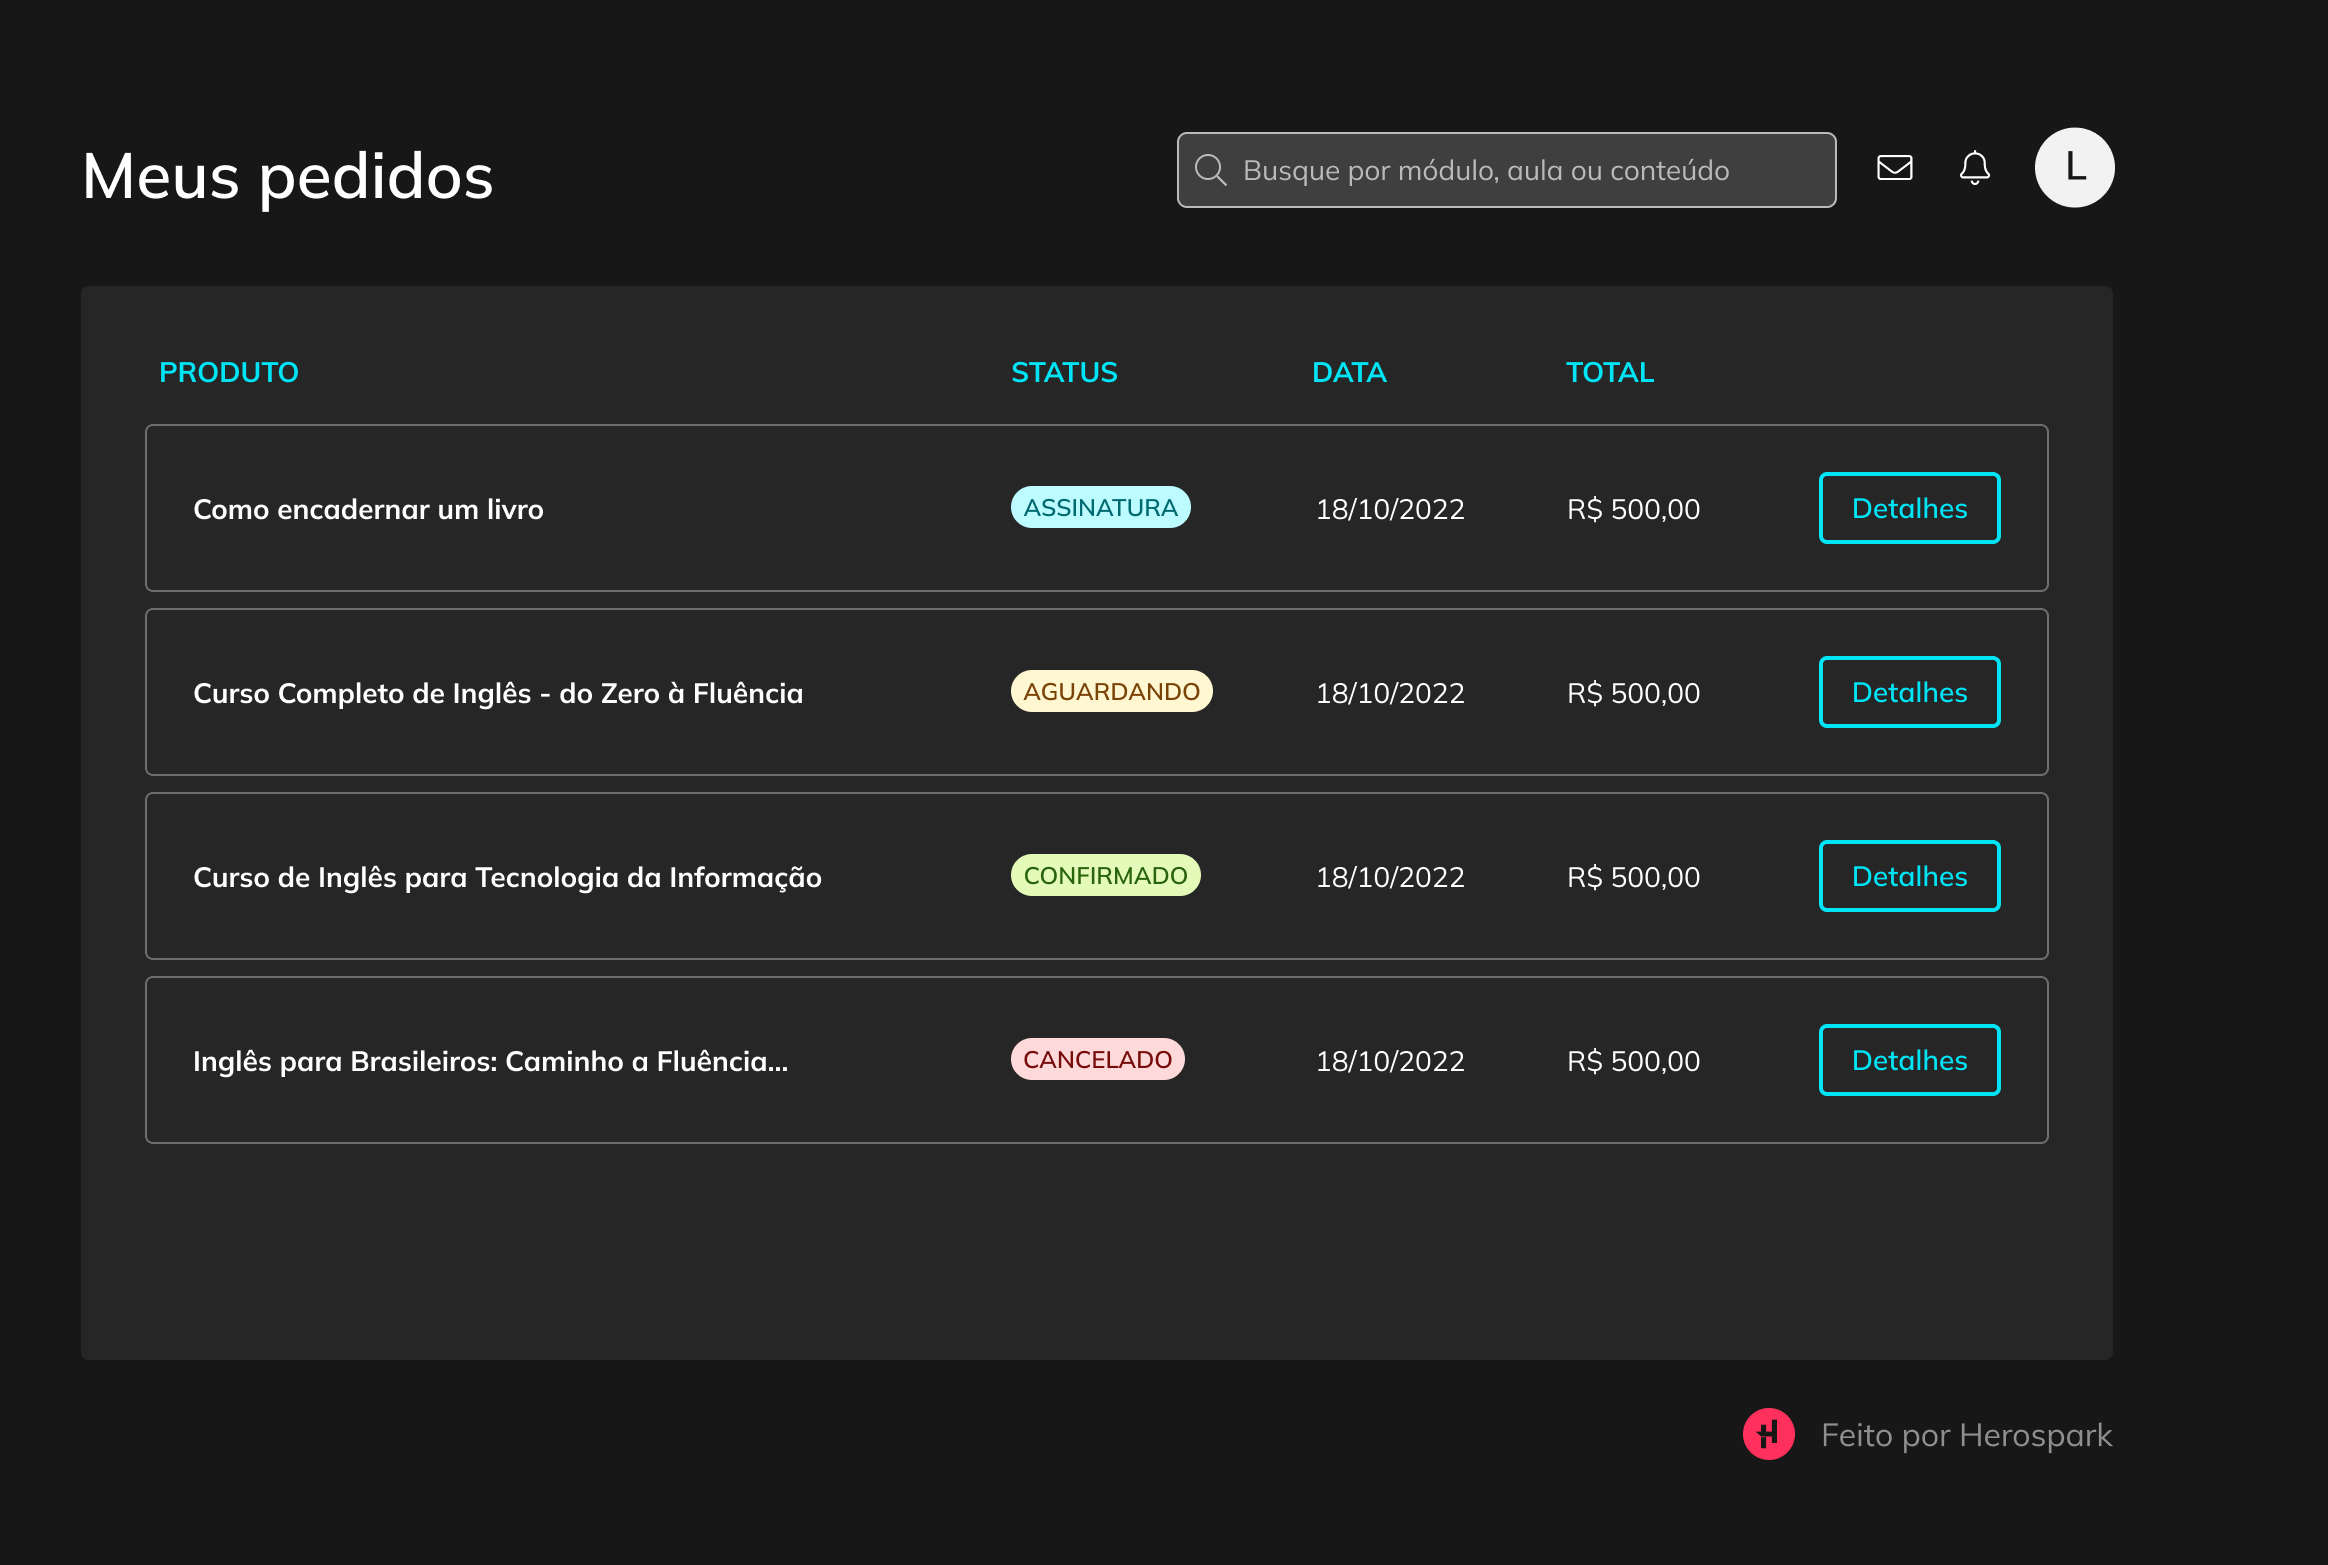Click the 18/10/2022 date in CONFIRMADO row
2328x1565 pixels.
pyautogui.click(x=1390, y=877)
